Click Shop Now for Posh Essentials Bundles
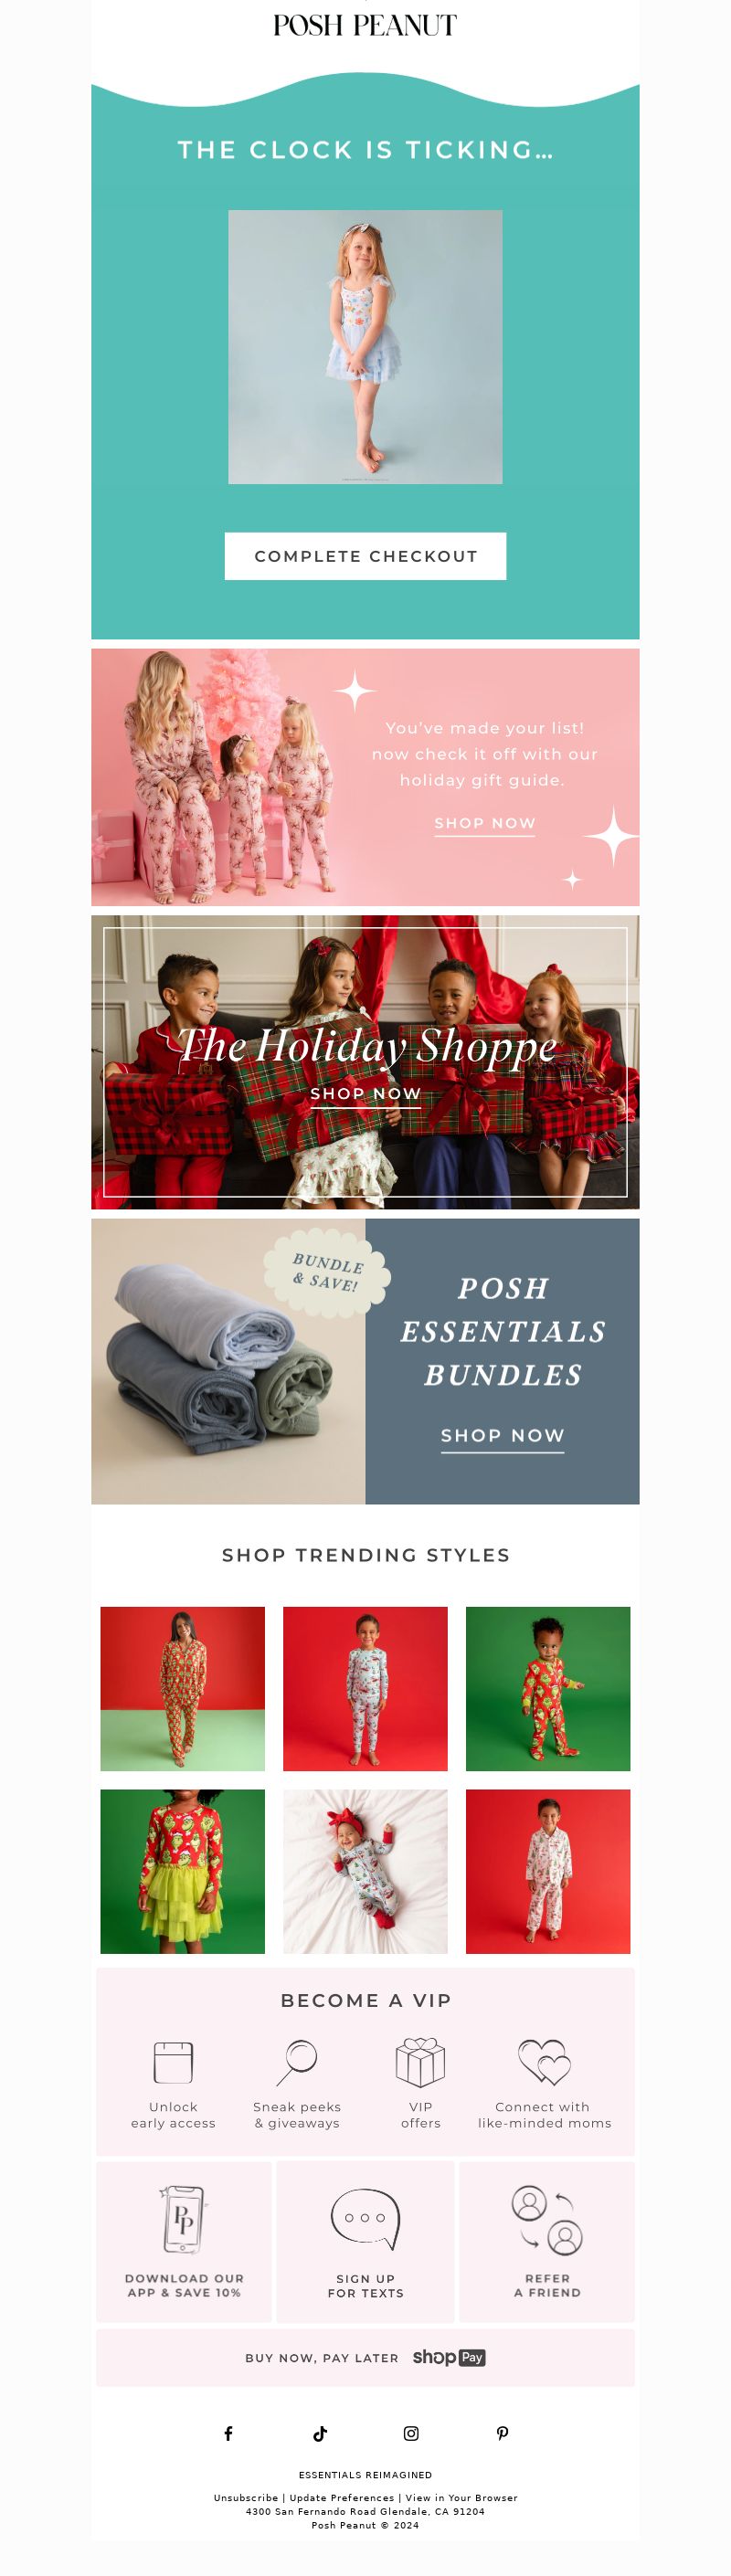This screenshot has width=731, height=2576. (x=502, y=1436)
